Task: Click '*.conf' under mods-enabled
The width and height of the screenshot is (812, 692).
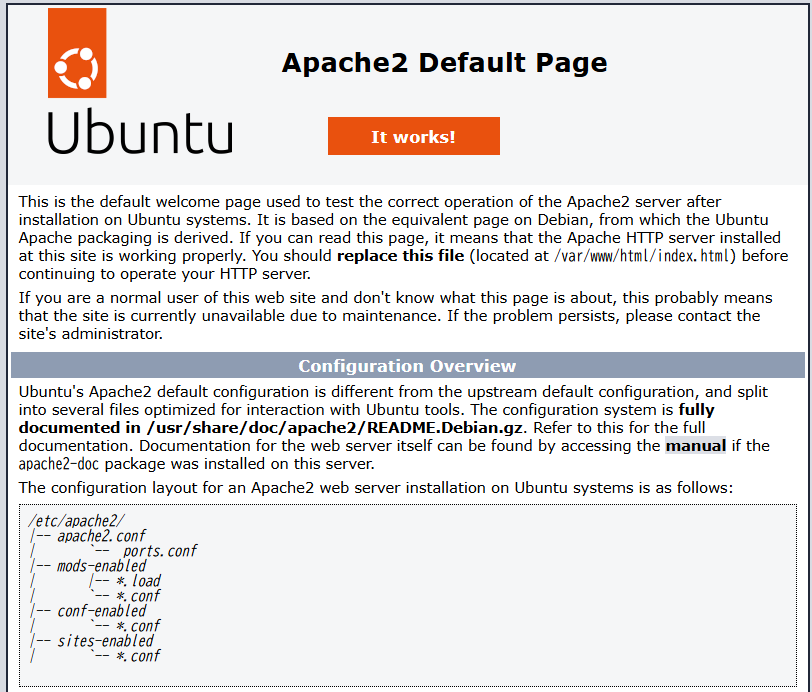Action: [x=138, y=596]
